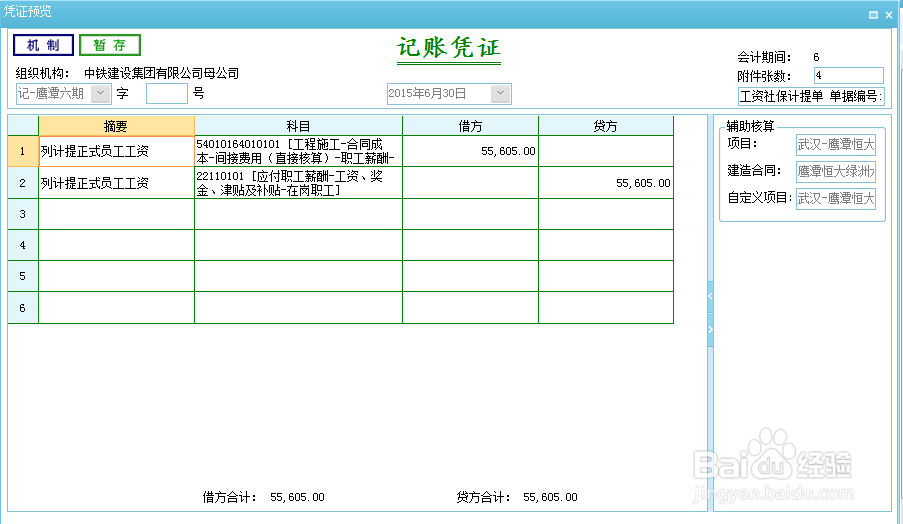Select the 科目 column header

[298, 126]
